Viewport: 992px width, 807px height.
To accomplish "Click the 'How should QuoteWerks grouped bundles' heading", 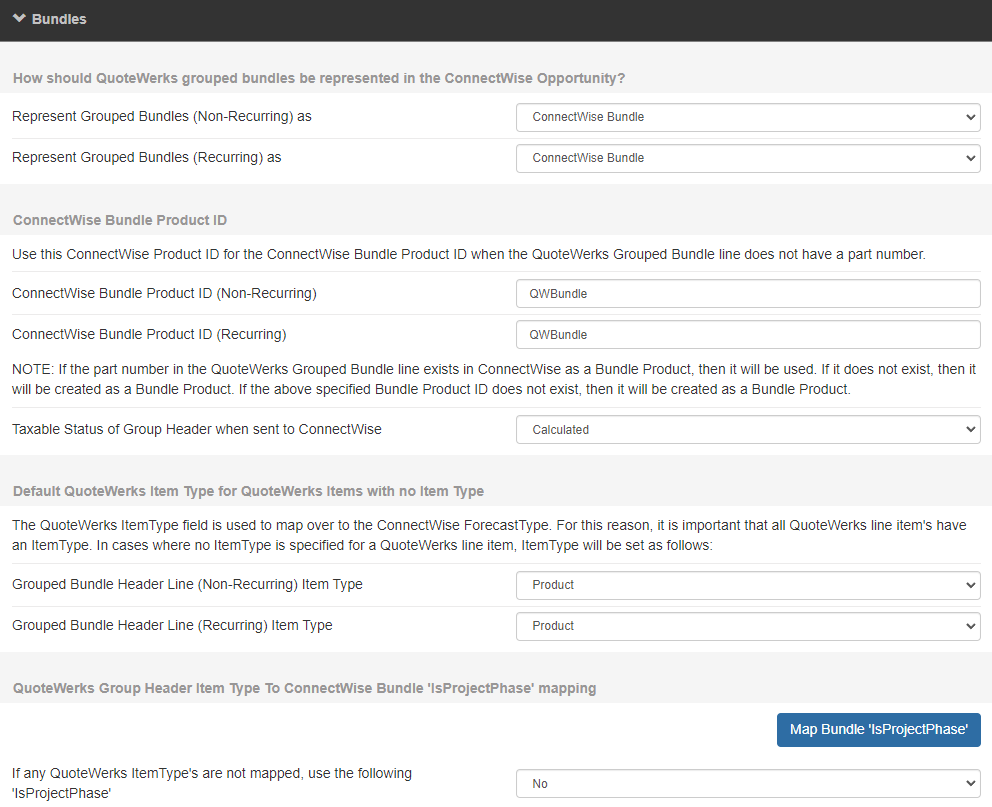I will click(x=319, y=78).
